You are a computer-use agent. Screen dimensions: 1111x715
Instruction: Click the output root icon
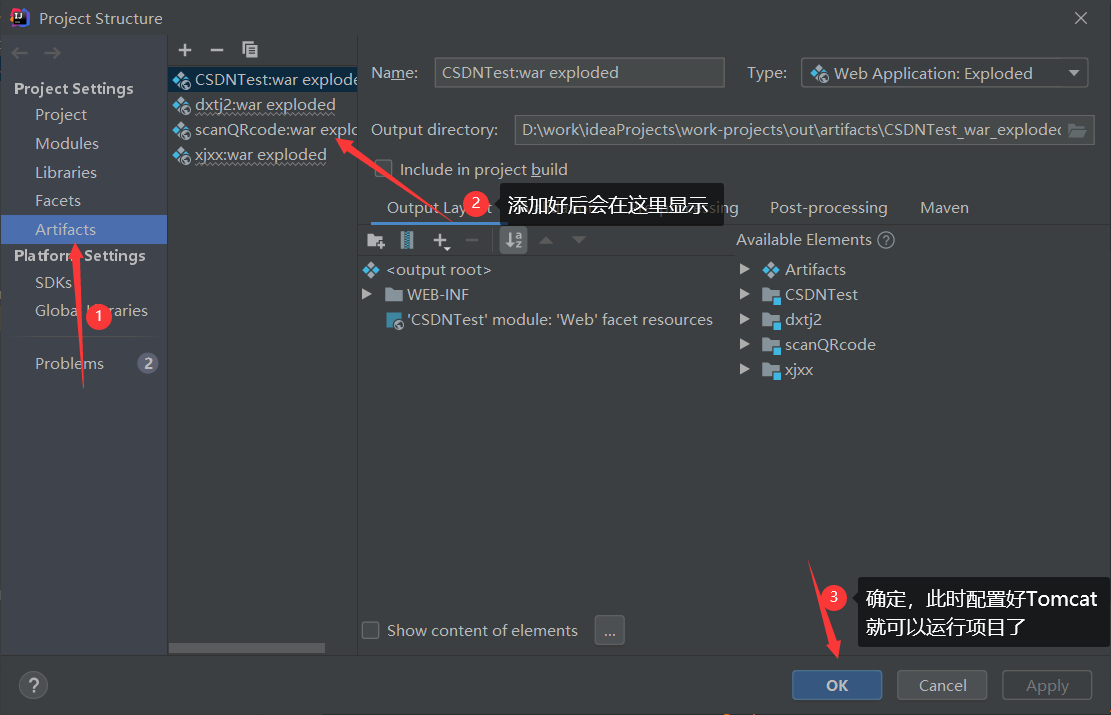point(371,270)
